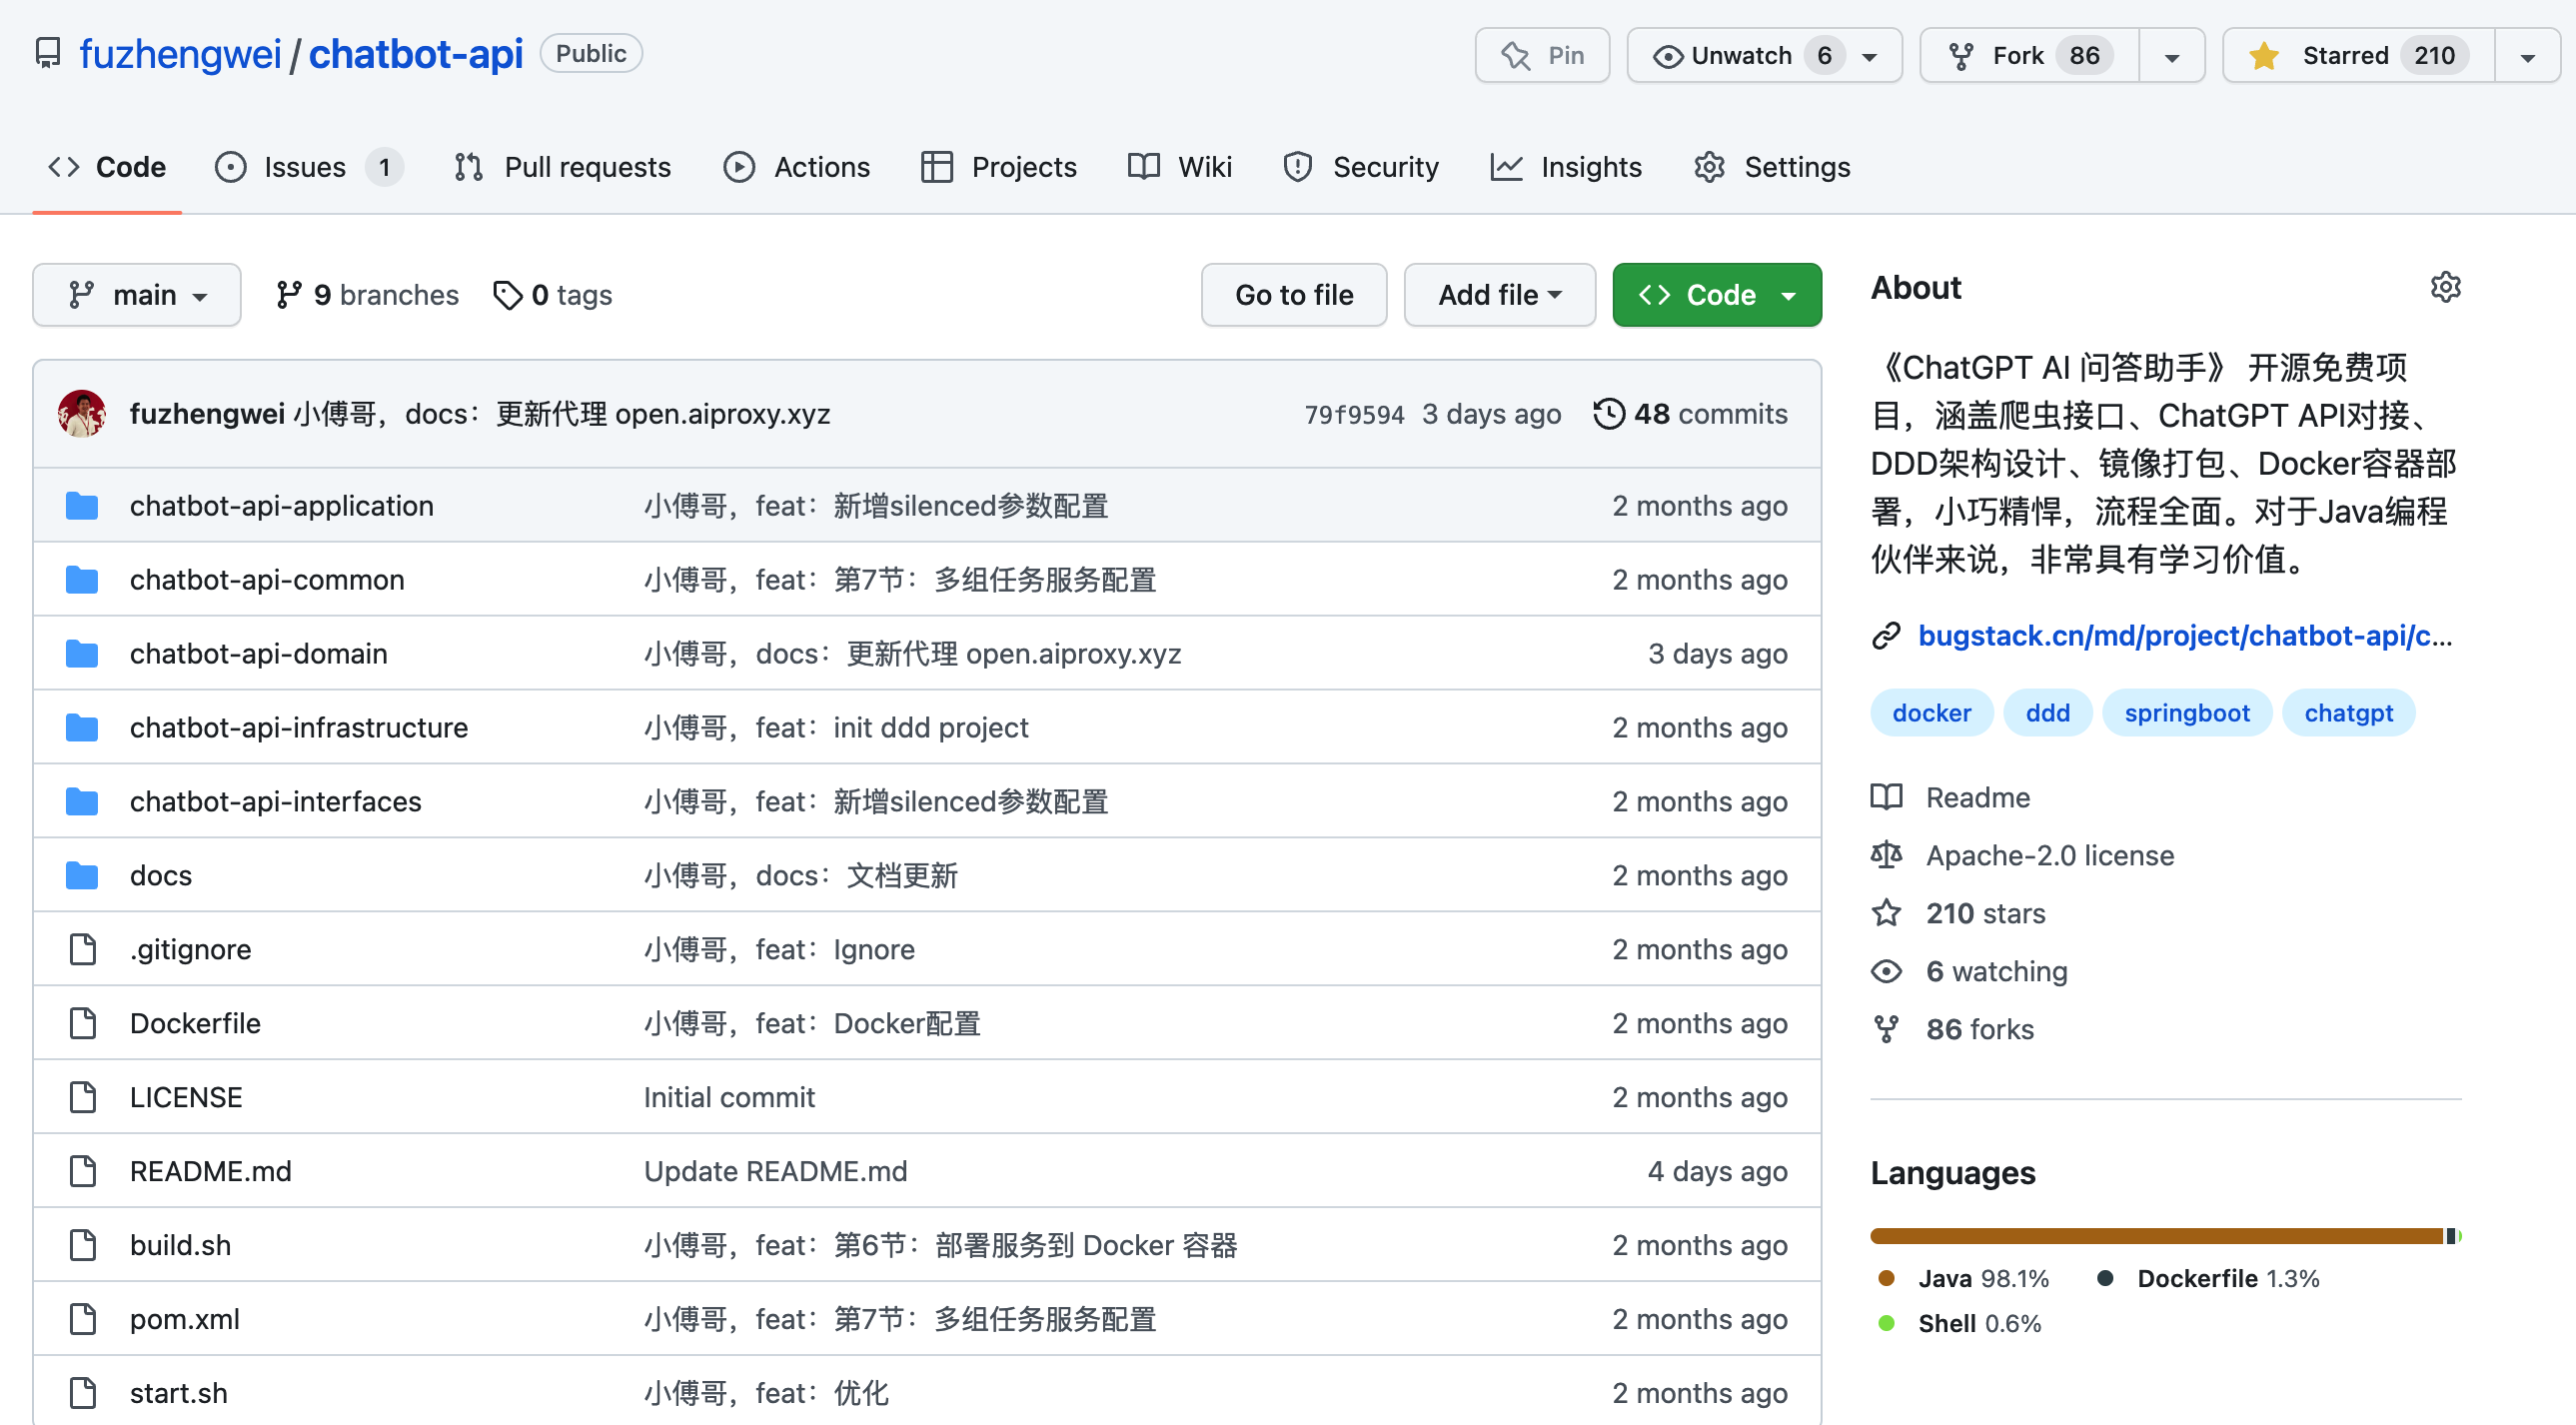
Task: Click the file icon for LICENSE
Action: [83, 1098]
